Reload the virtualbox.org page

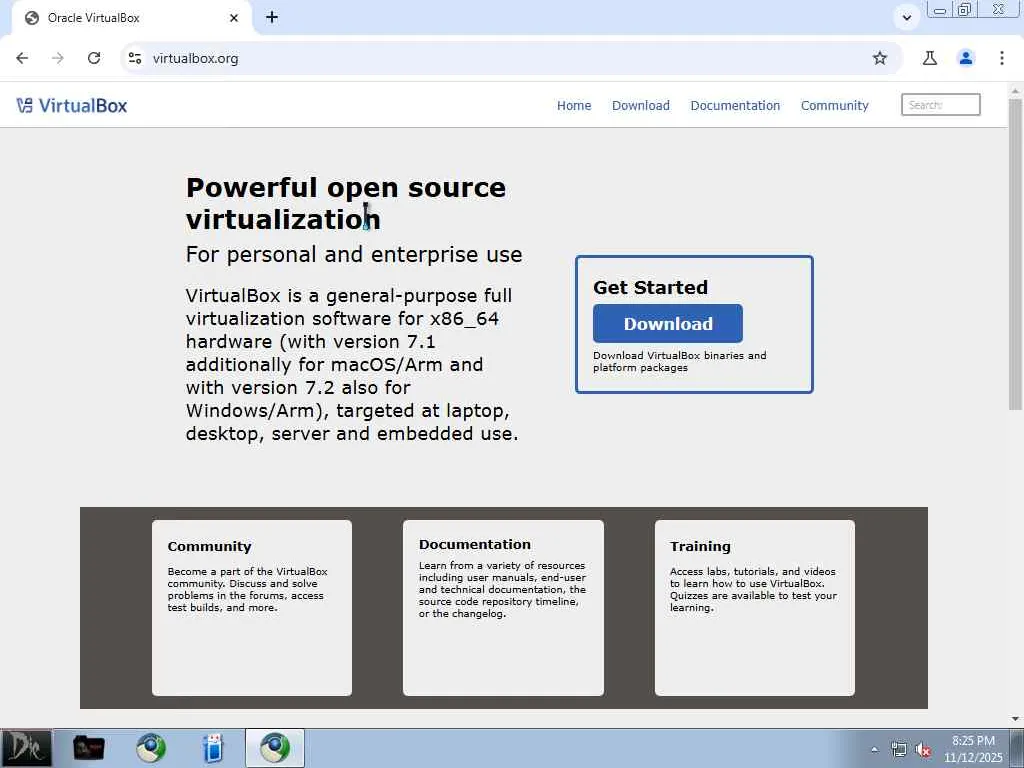pyautogui.click(x=94, y=58)
